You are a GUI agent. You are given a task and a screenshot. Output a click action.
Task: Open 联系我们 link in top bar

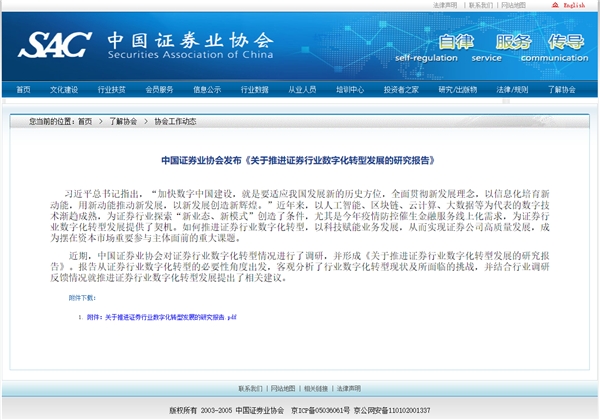pos(481,5)
